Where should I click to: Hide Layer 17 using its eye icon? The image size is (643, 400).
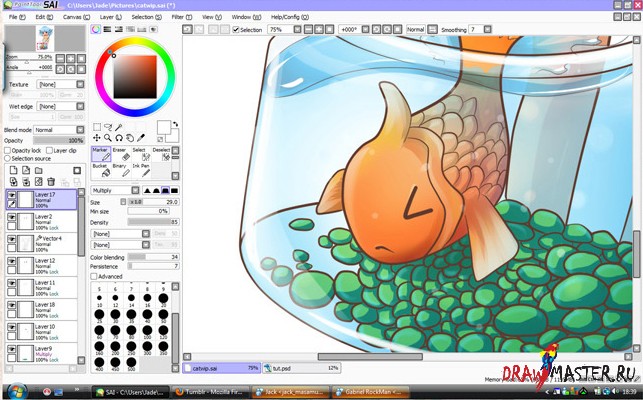(x=12, y=195)
